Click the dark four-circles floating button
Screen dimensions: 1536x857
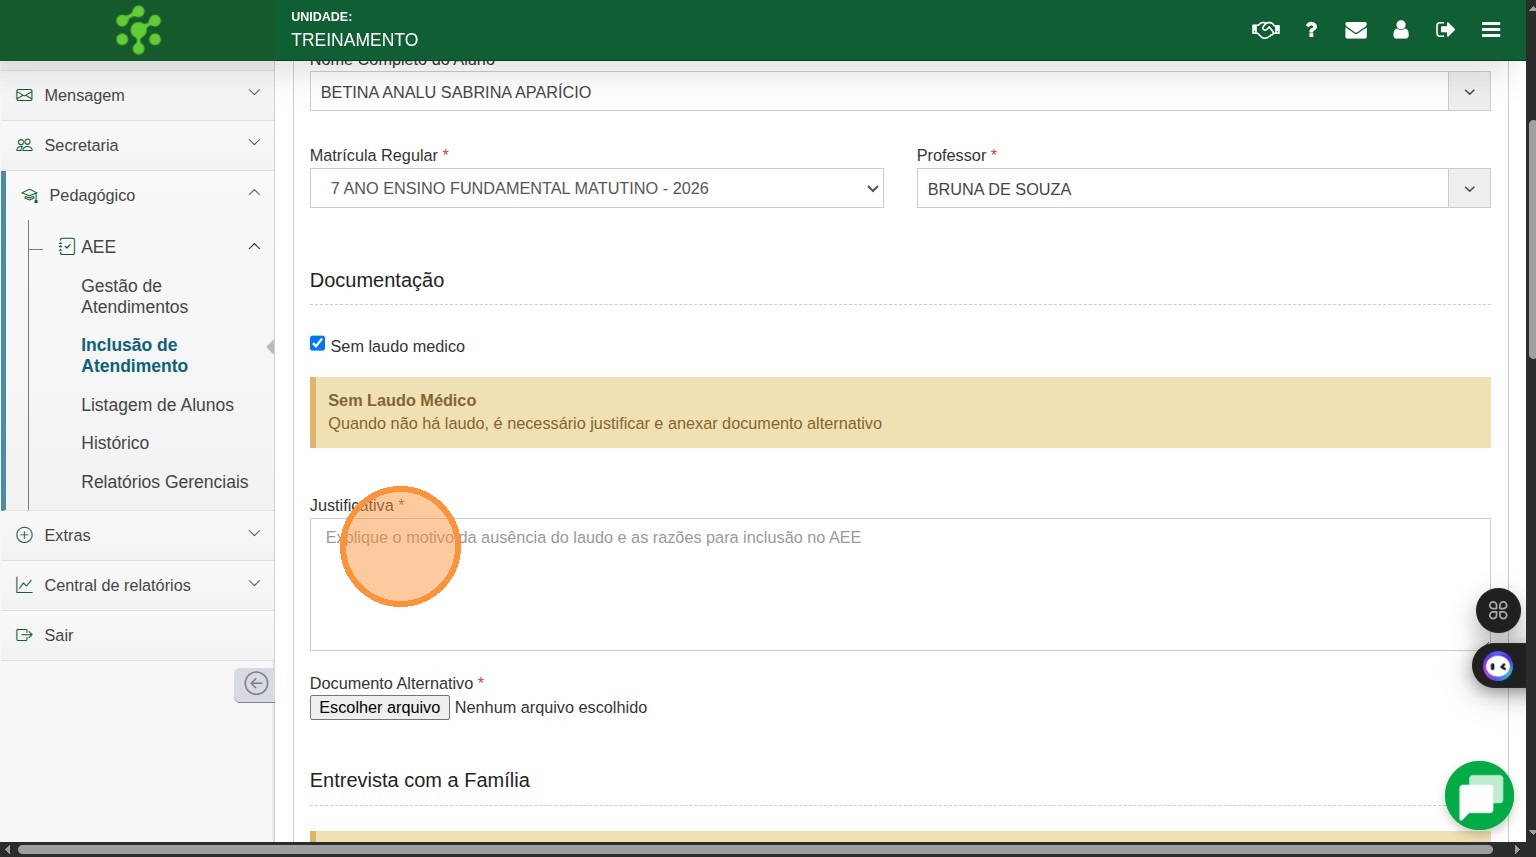pyautogui.click(x=1498, y=610)
